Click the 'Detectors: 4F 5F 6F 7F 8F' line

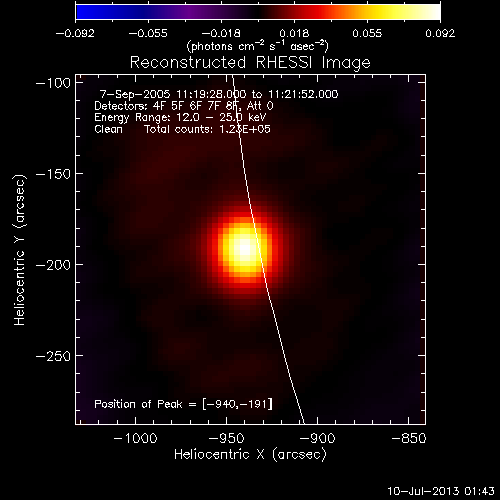click(184, 106)
